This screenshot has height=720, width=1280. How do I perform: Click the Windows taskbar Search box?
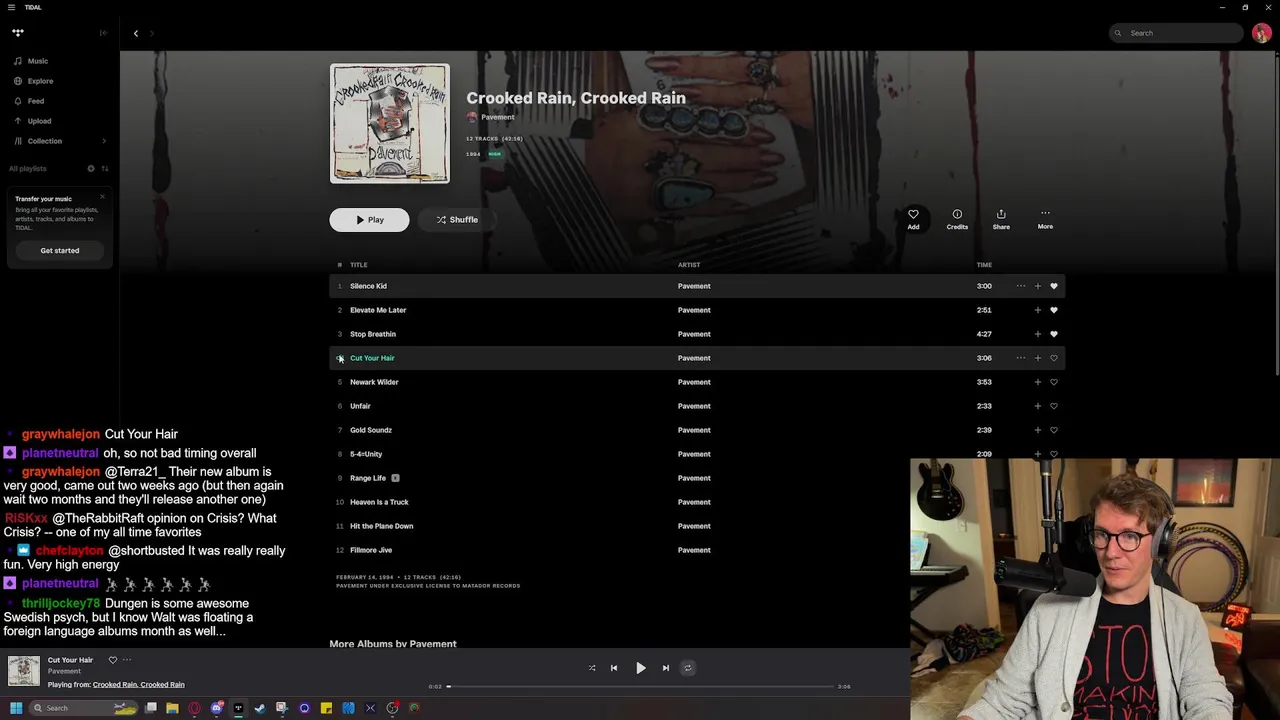coord(82,708)
